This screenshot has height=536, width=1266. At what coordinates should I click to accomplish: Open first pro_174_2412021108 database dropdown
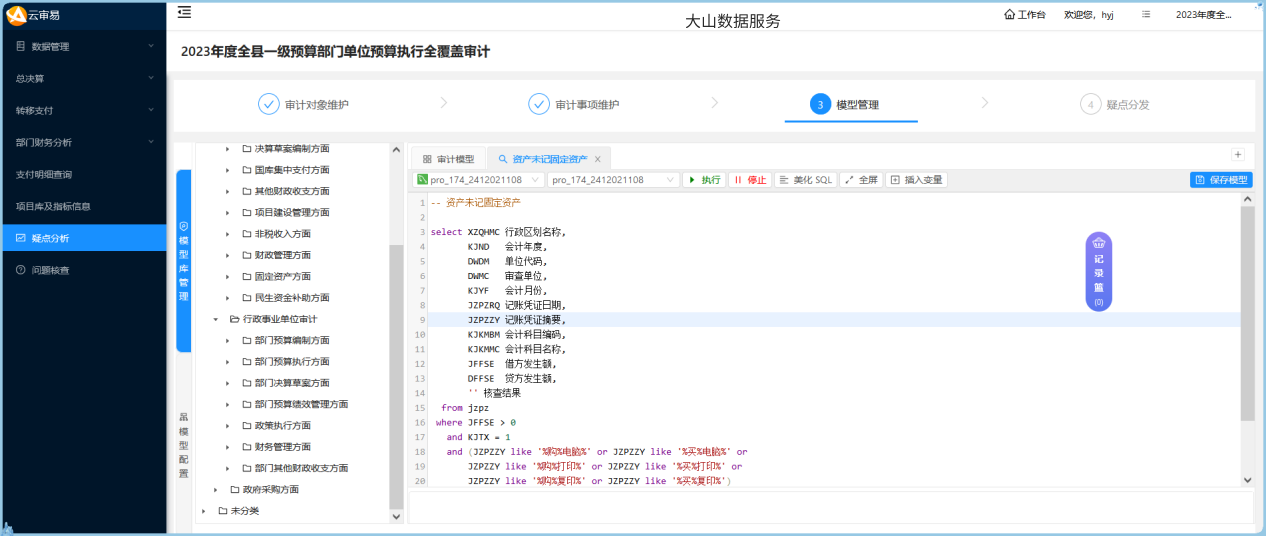point(478,180)
